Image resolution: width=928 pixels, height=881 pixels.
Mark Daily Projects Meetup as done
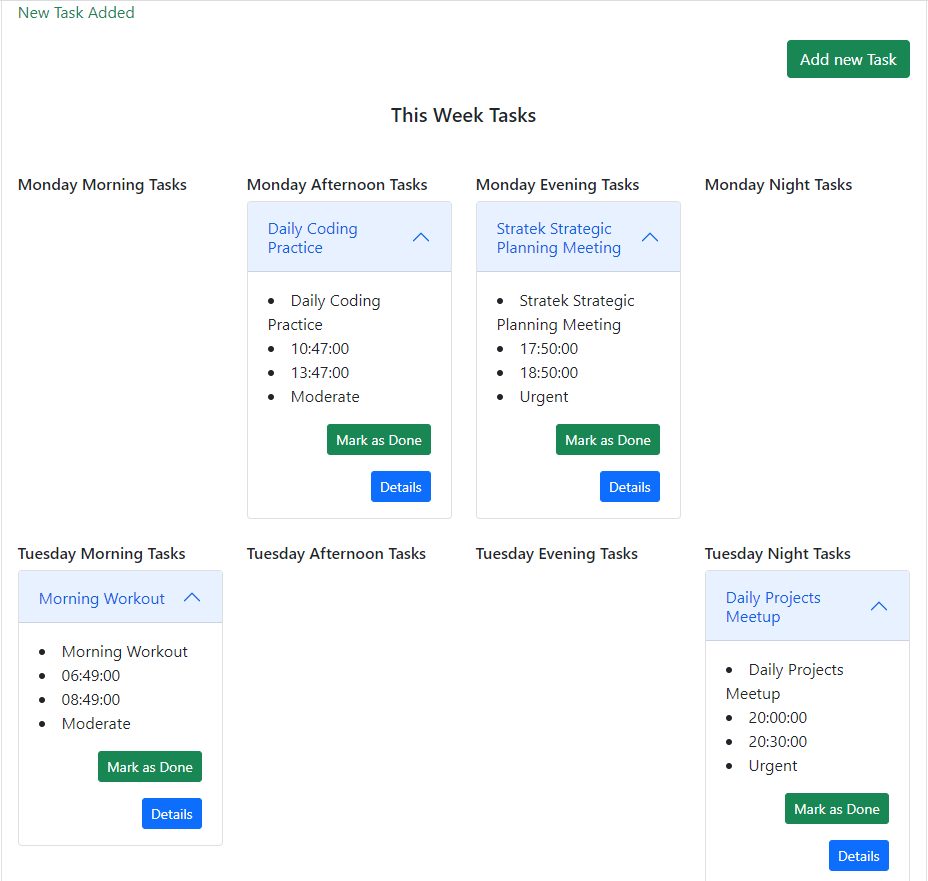coord(836,809)
